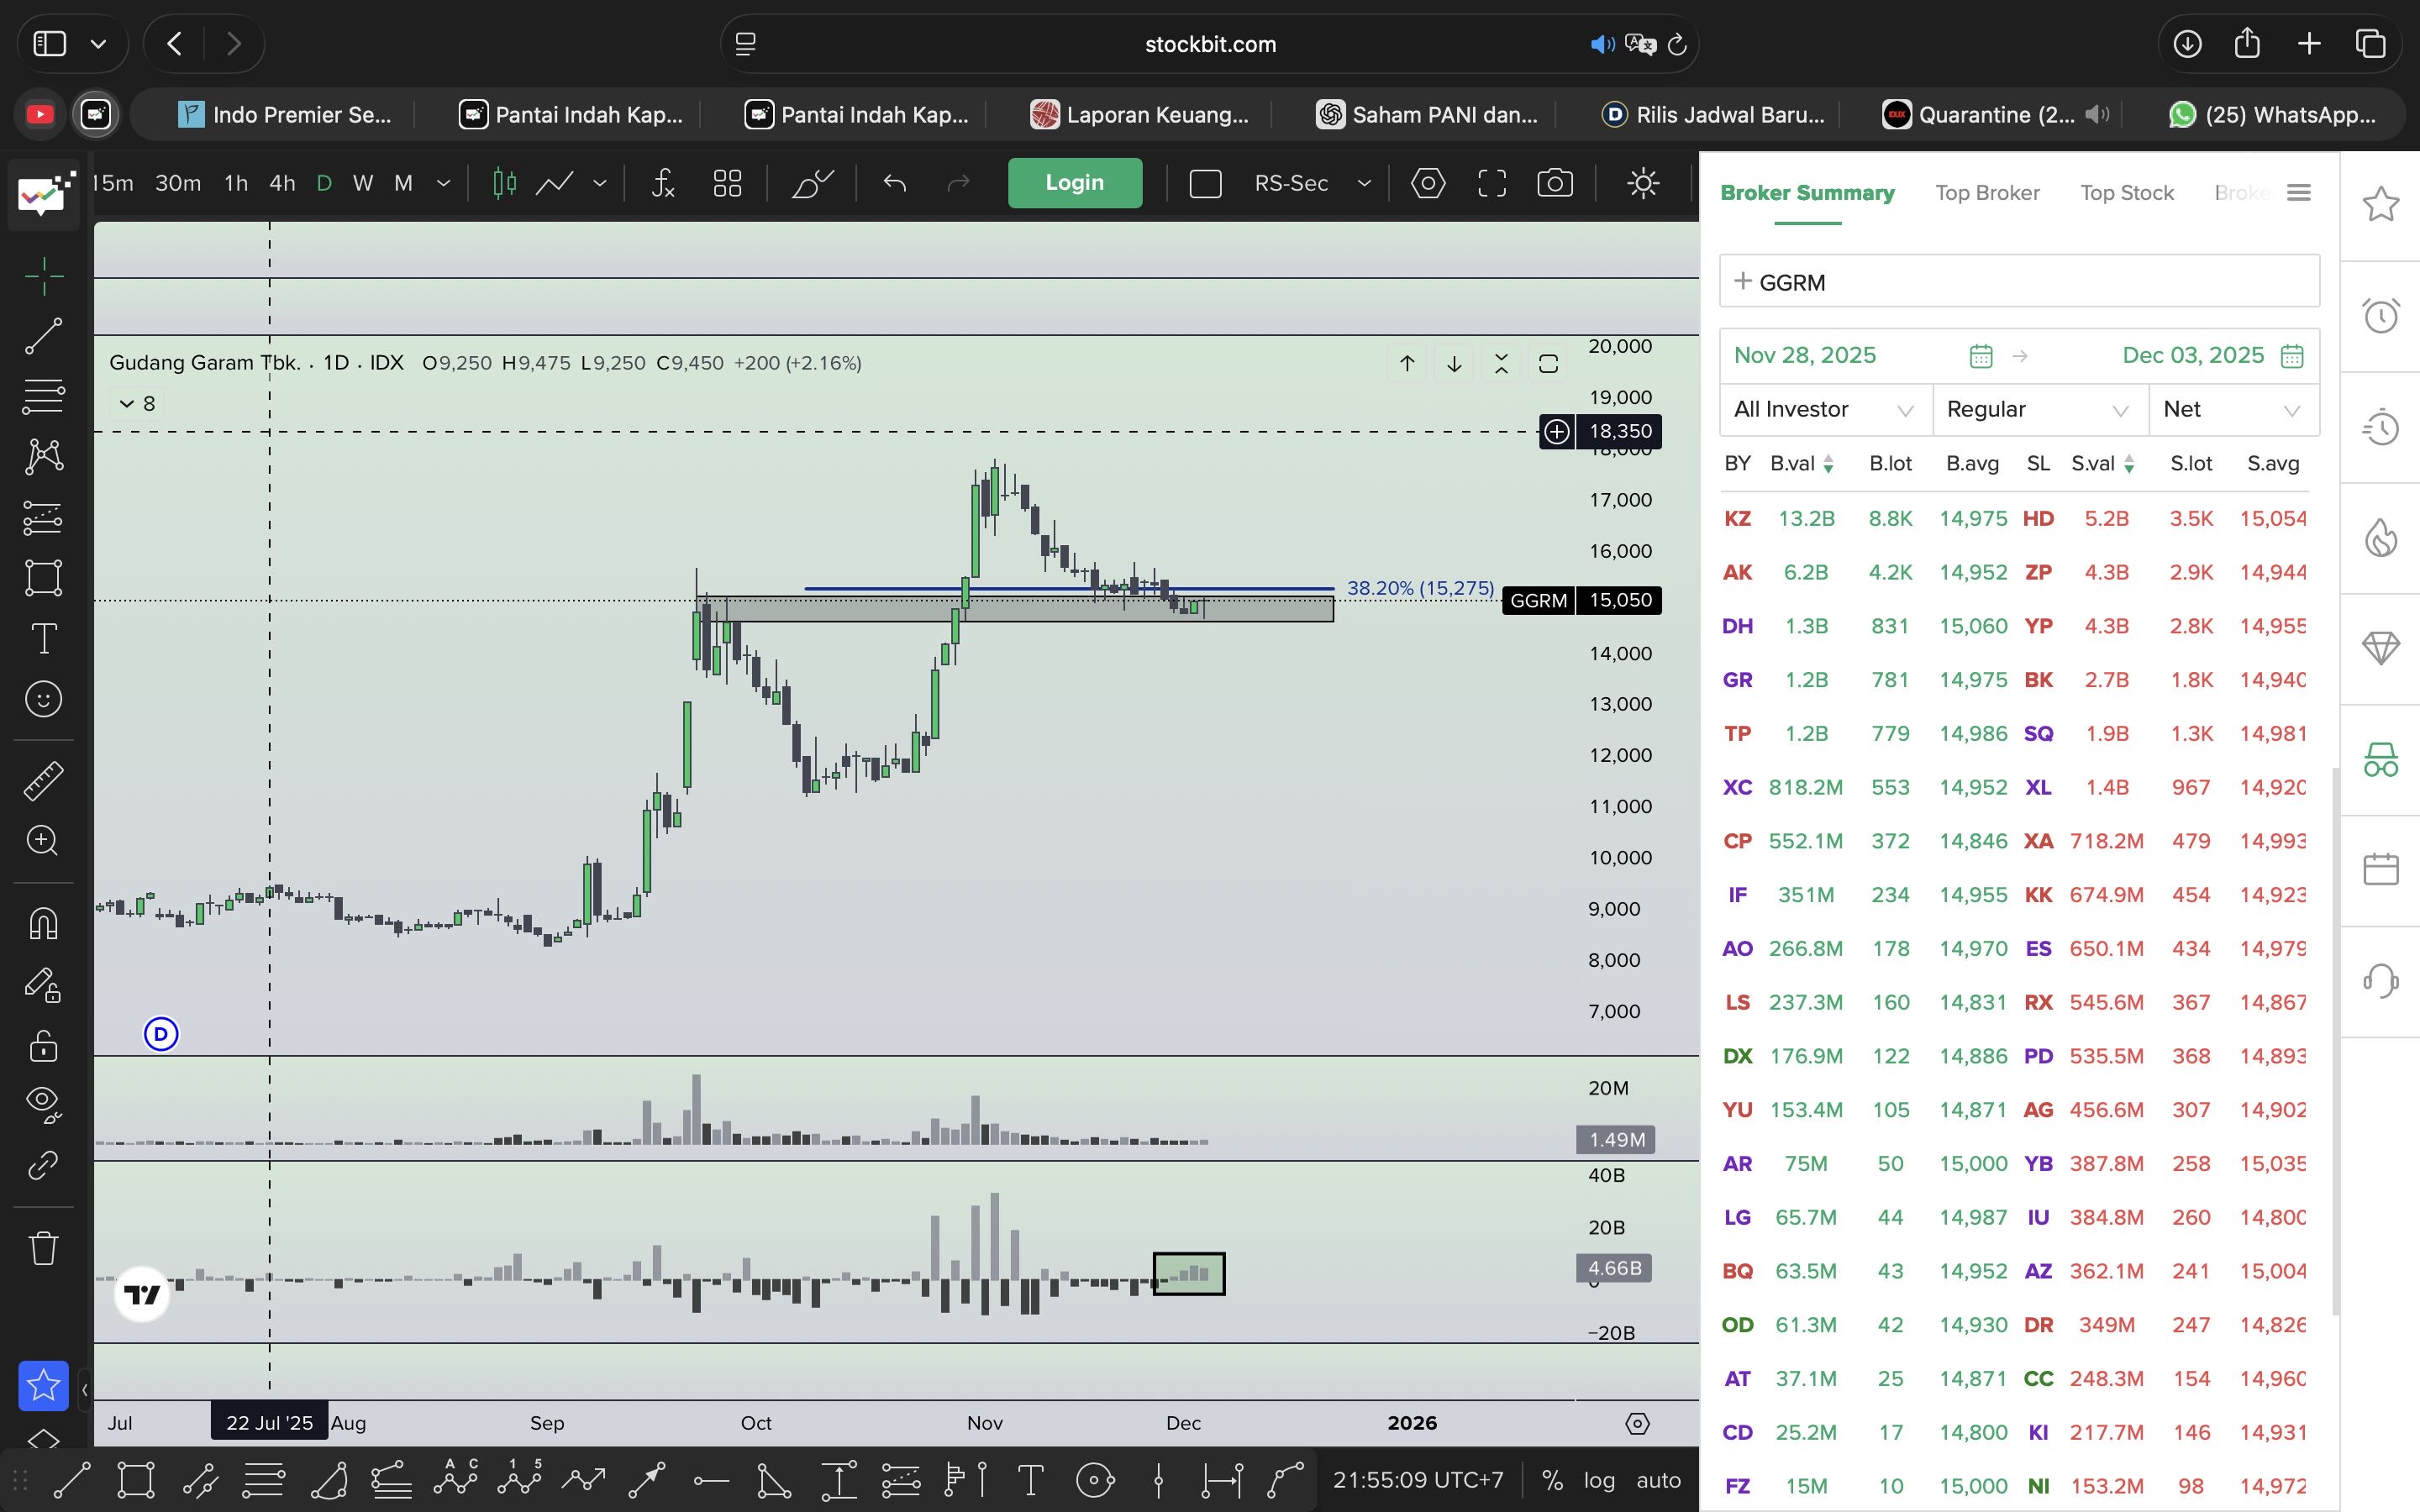2420x1512 pixels.
Task: Enter fullscreen chart mode
Action: point(1491,183)
